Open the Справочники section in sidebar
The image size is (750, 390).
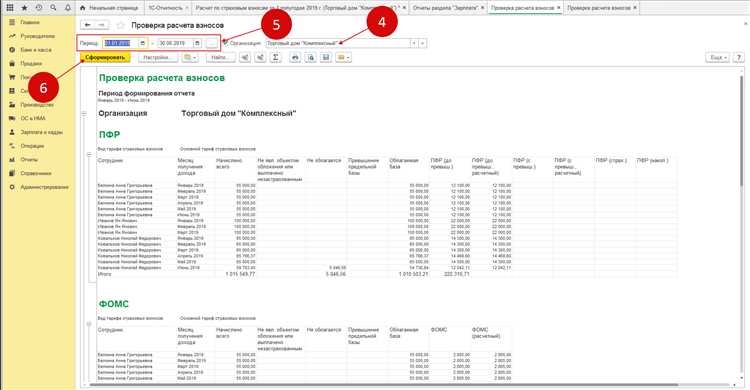pos(35,173)
